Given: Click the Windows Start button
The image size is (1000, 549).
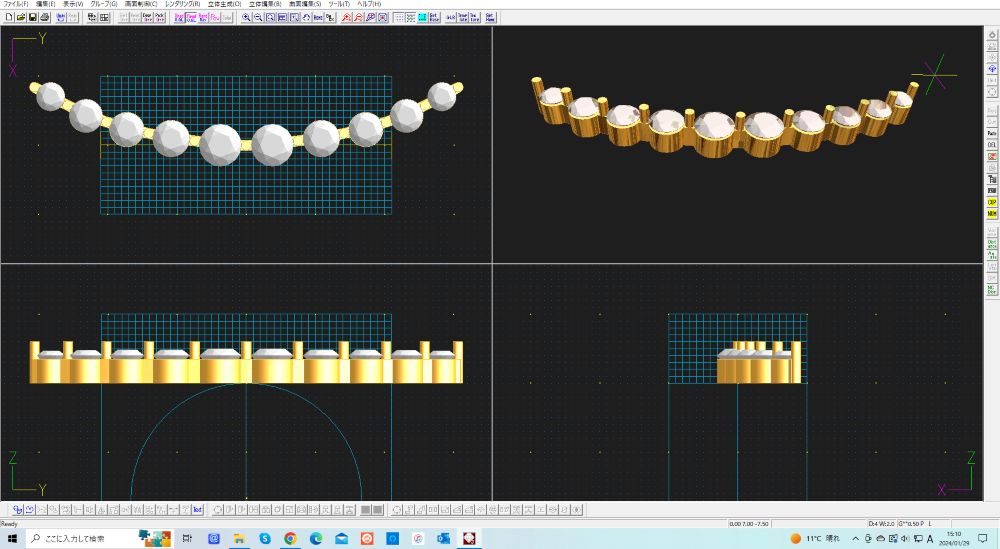Looking at the screenshot, I should [x=13, y=538].
